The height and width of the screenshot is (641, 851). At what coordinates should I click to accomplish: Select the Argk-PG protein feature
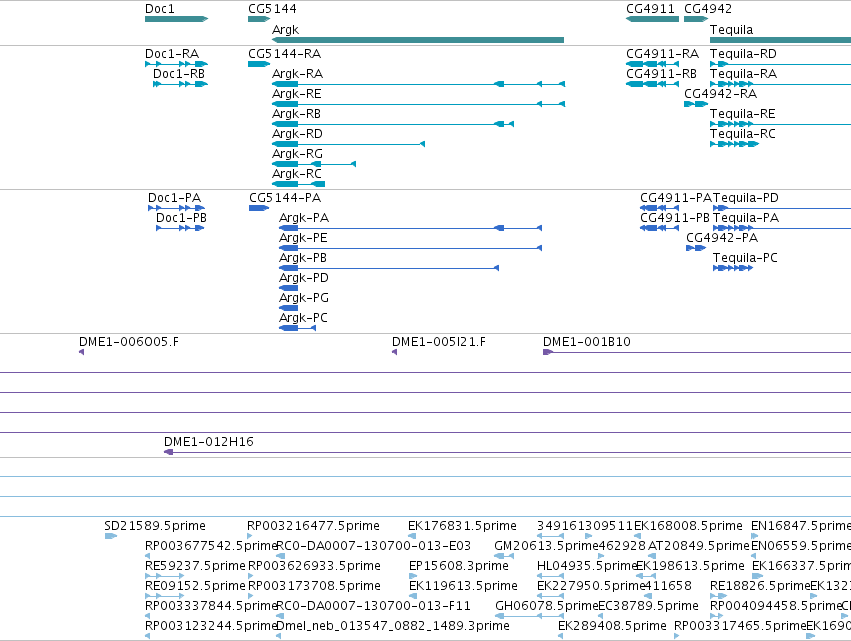coord(289,308)
